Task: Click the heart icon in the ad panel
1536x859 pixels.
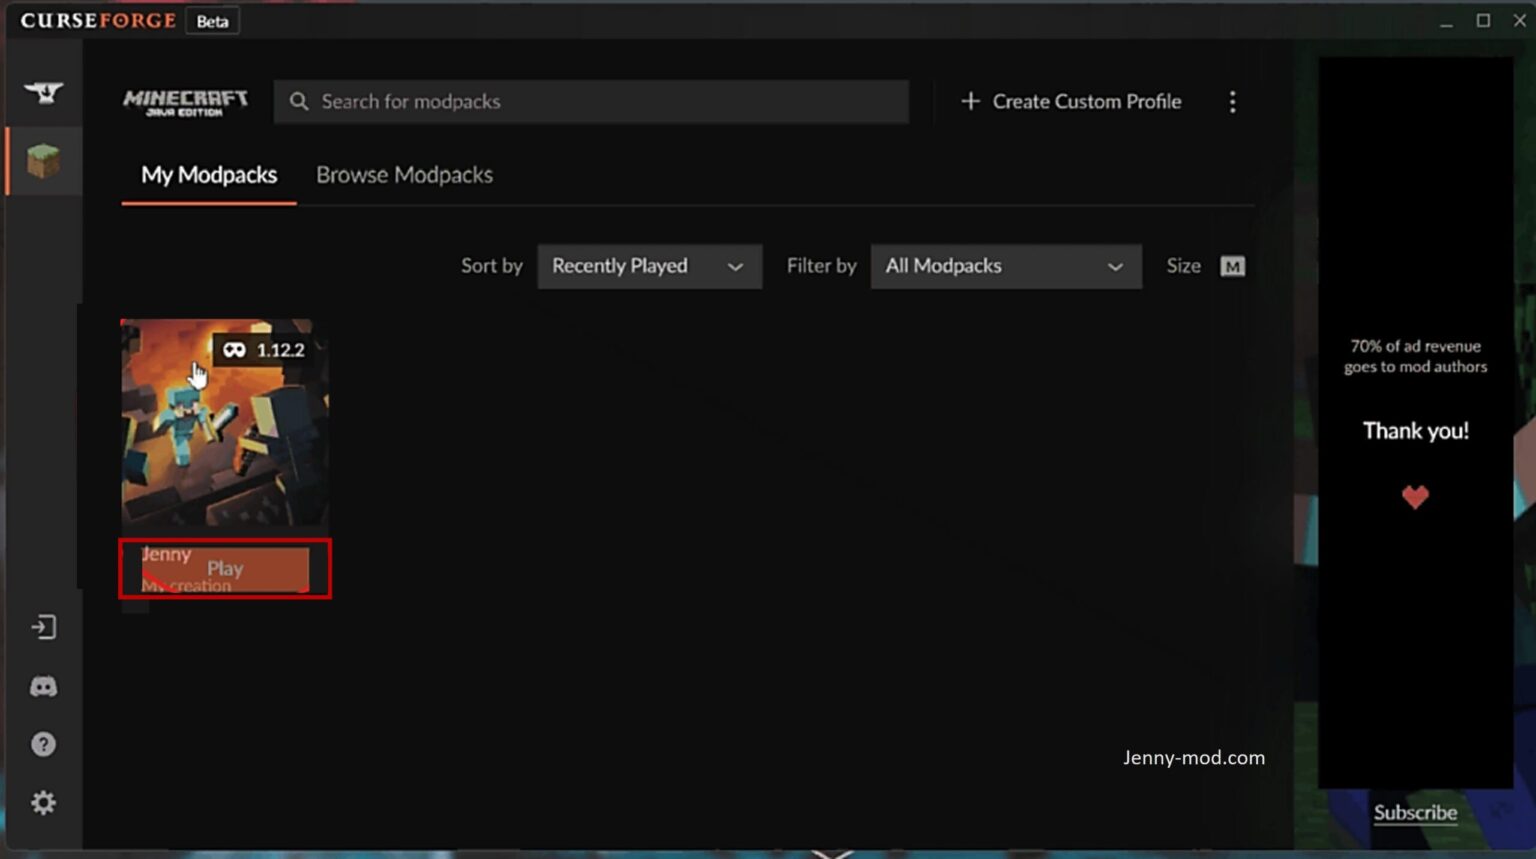Action: [x=1415, y=497]
